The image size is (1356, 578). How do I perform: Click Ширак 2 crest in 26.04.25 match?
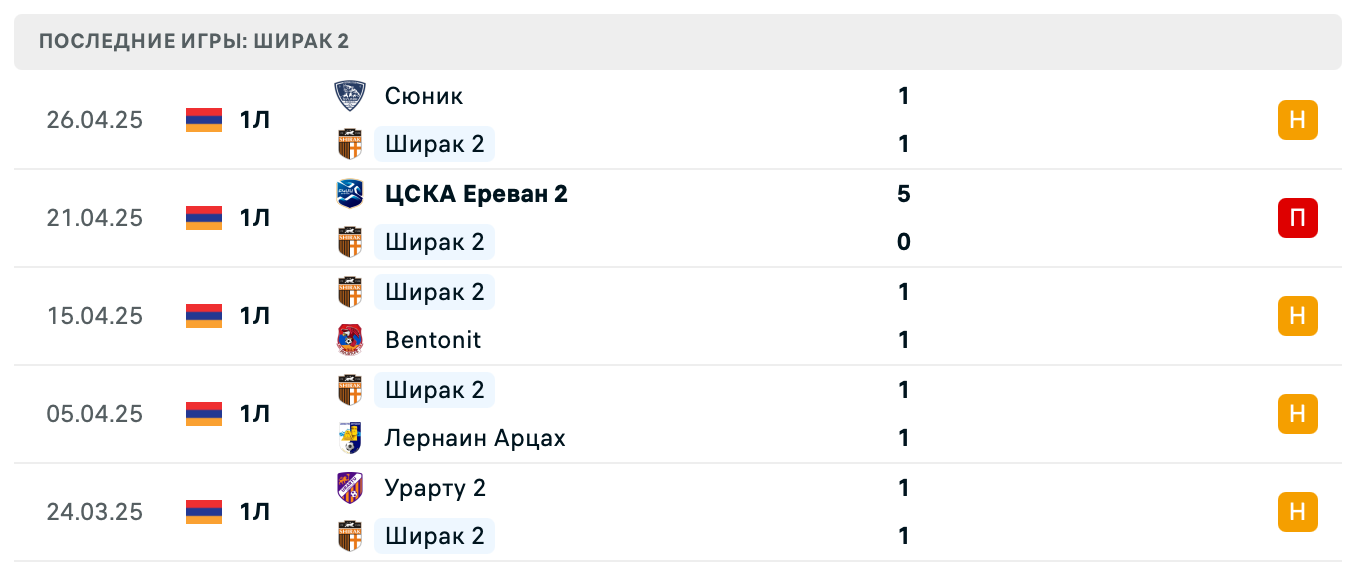[350, 144]
